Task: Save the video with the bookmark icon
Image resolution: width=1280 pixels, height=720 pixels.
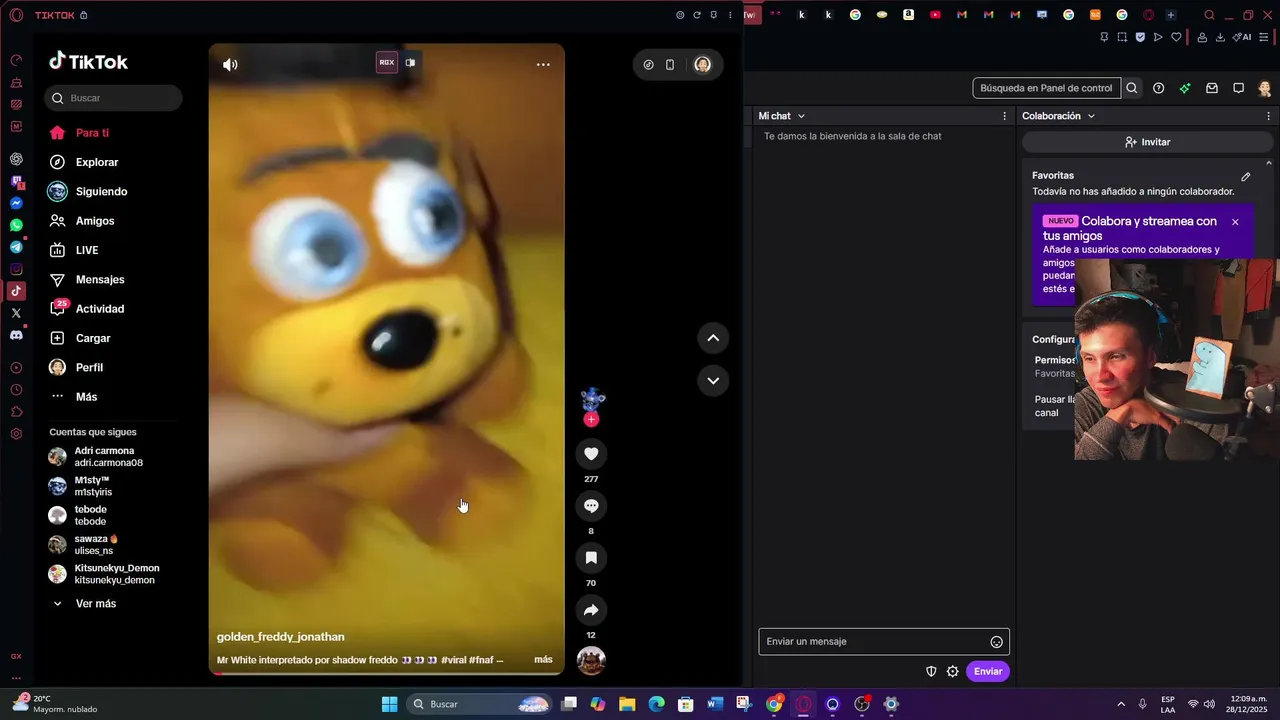Action: pyautogui.click(x=591, y=558)
